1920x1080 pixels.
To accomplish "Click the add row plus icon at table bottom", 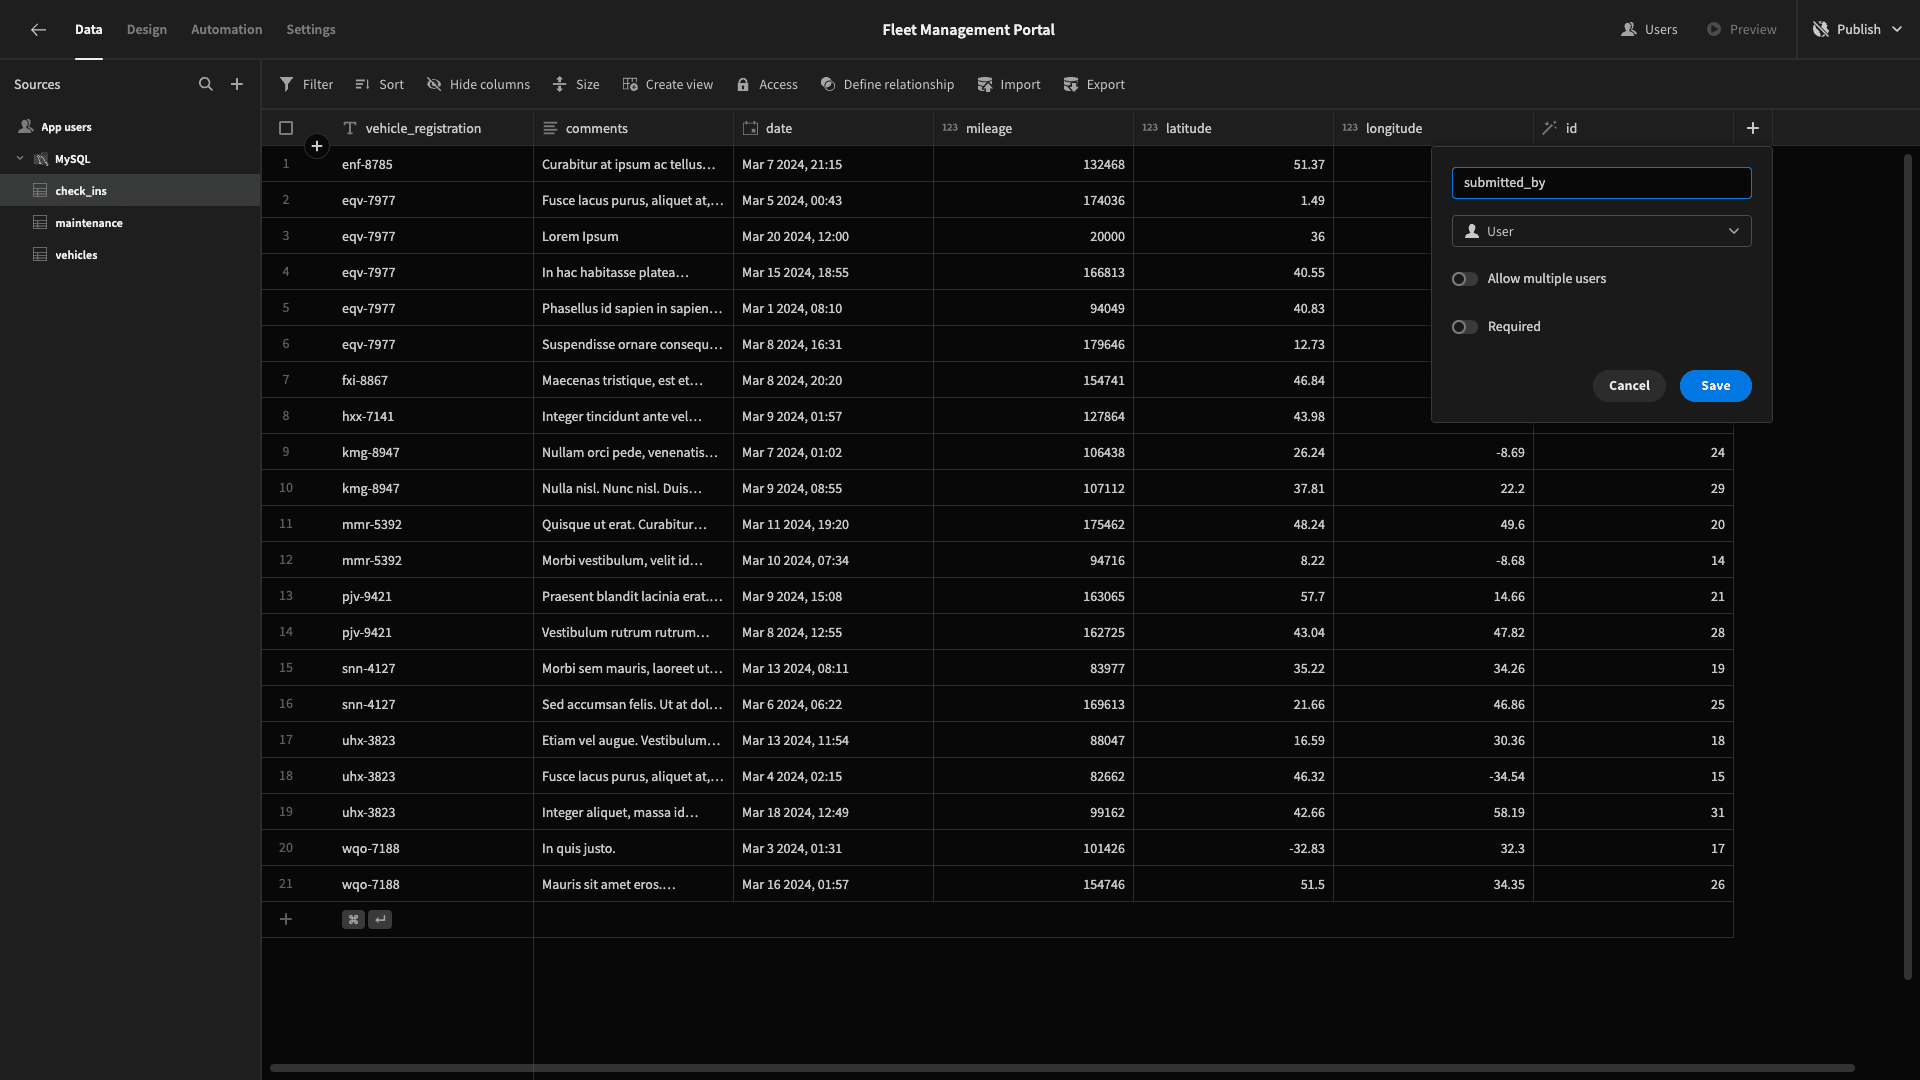I will 286,919.
